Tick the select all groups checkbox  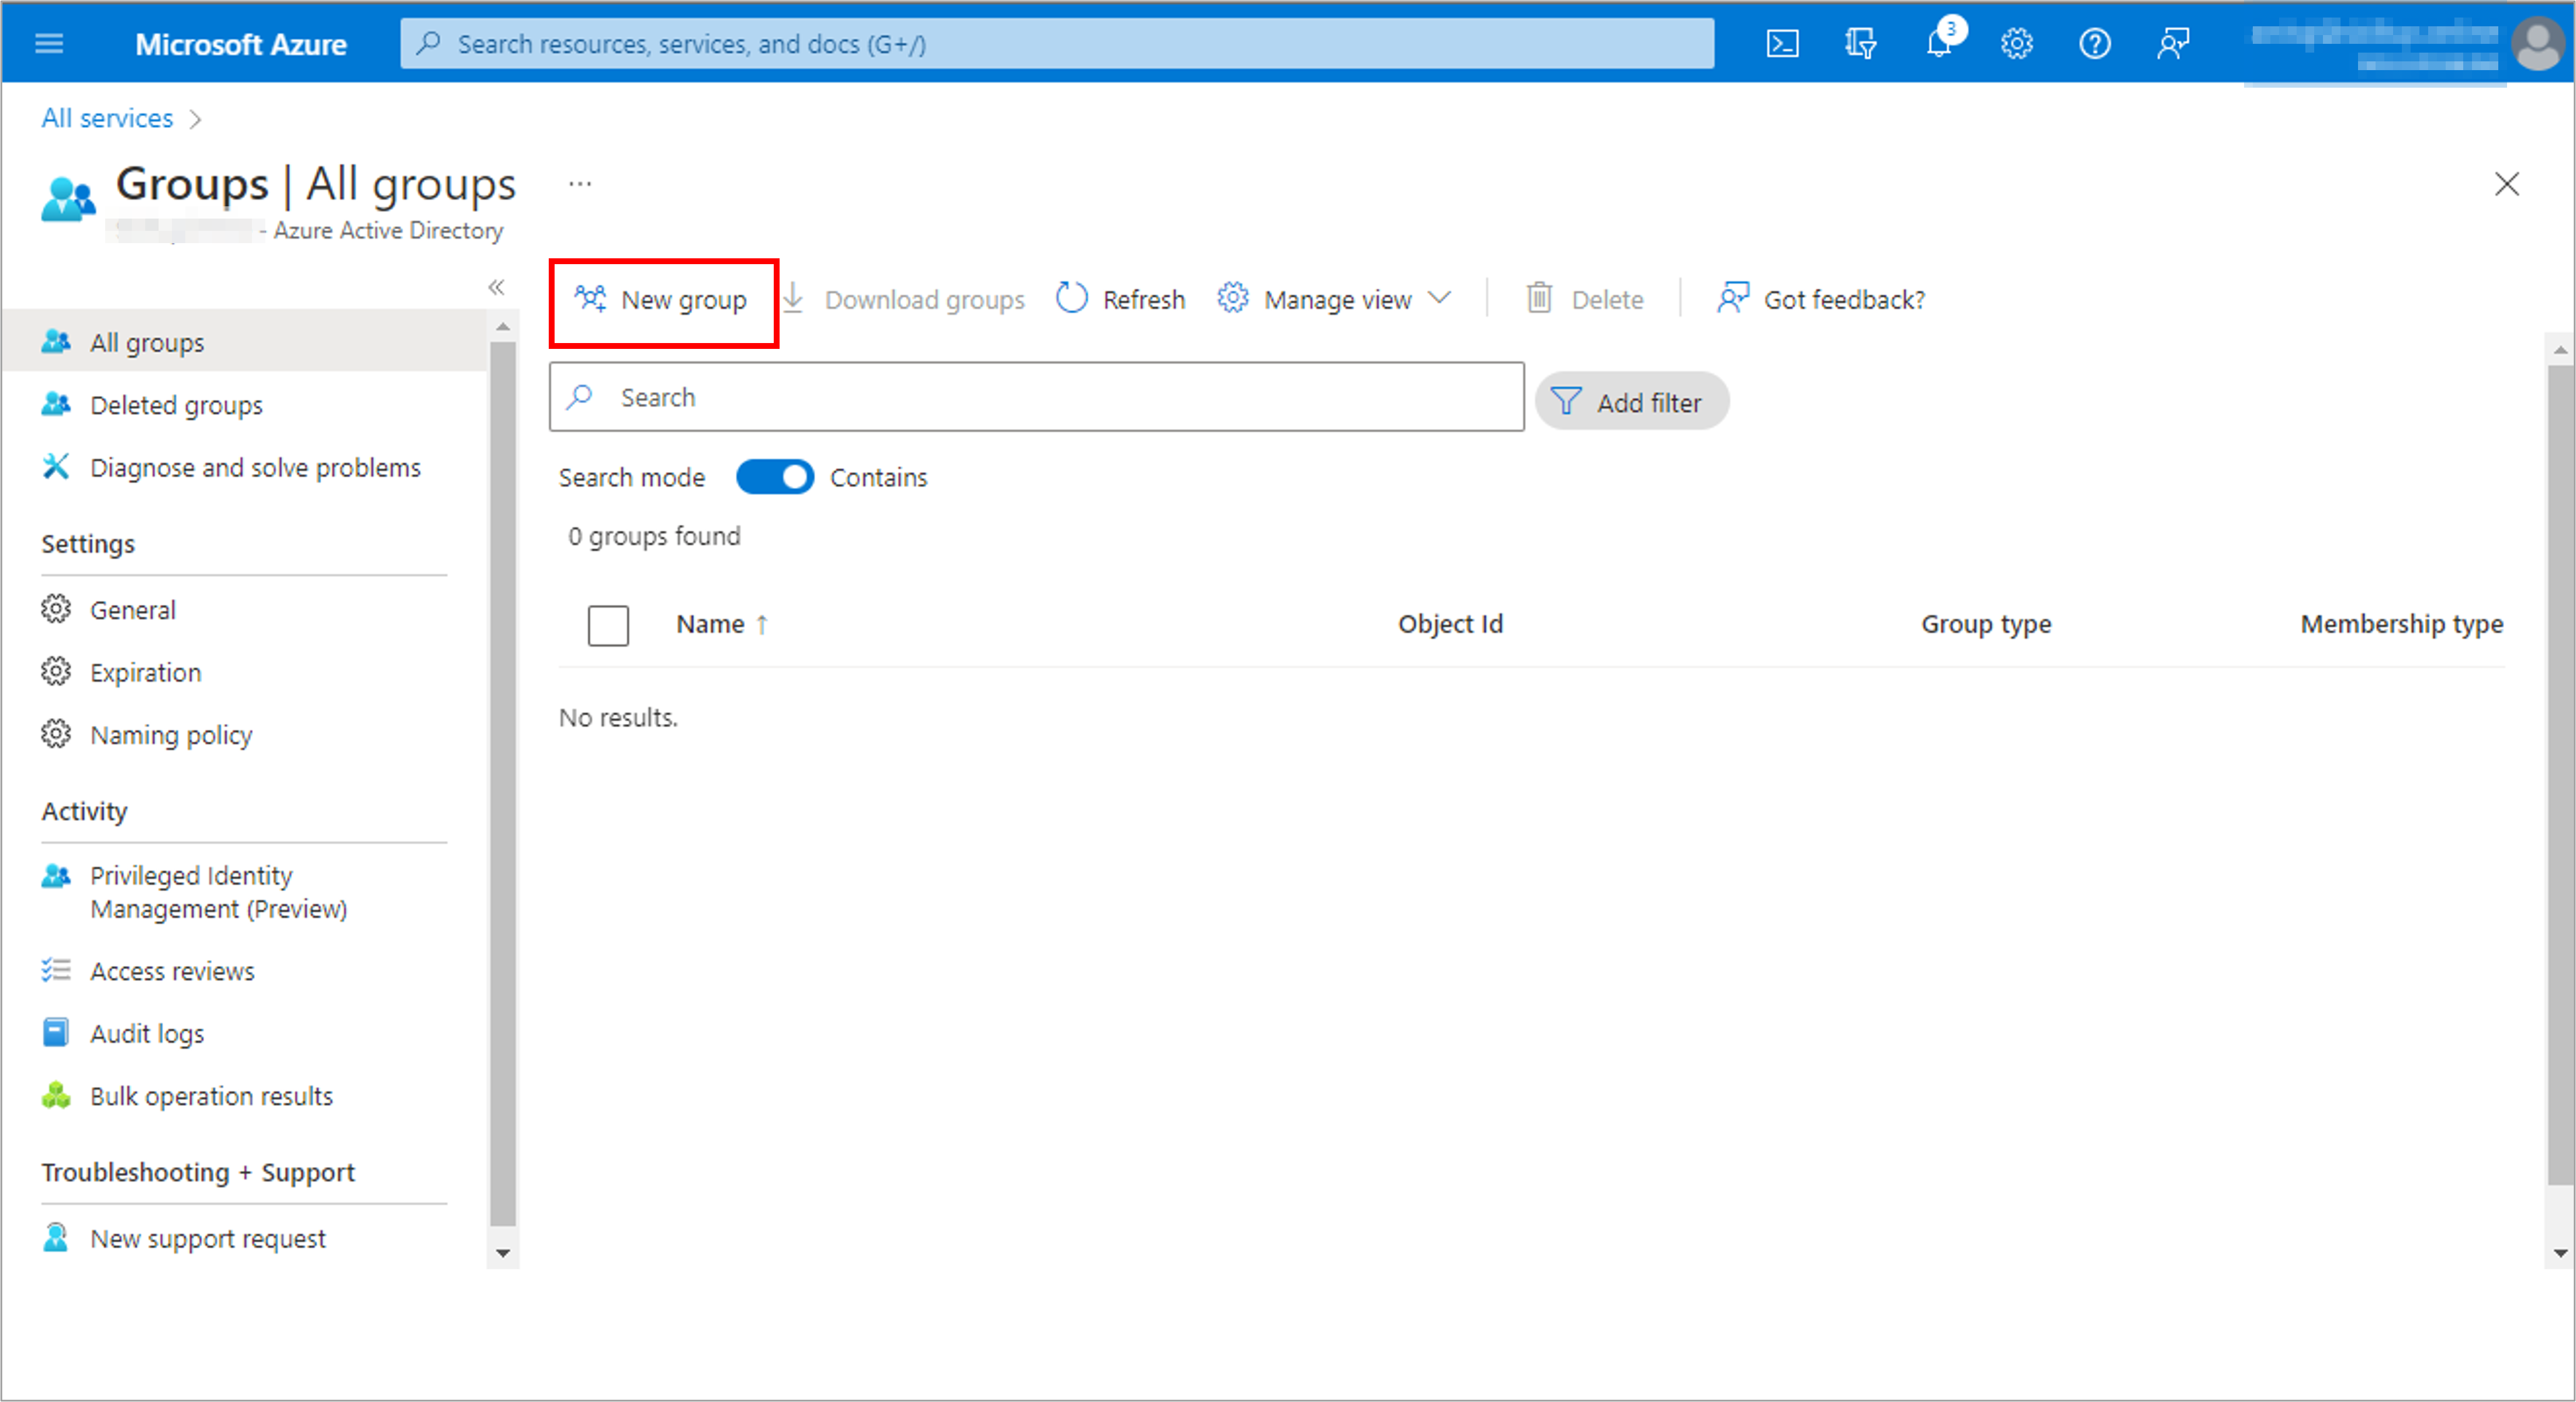click(x=608, y=625)
